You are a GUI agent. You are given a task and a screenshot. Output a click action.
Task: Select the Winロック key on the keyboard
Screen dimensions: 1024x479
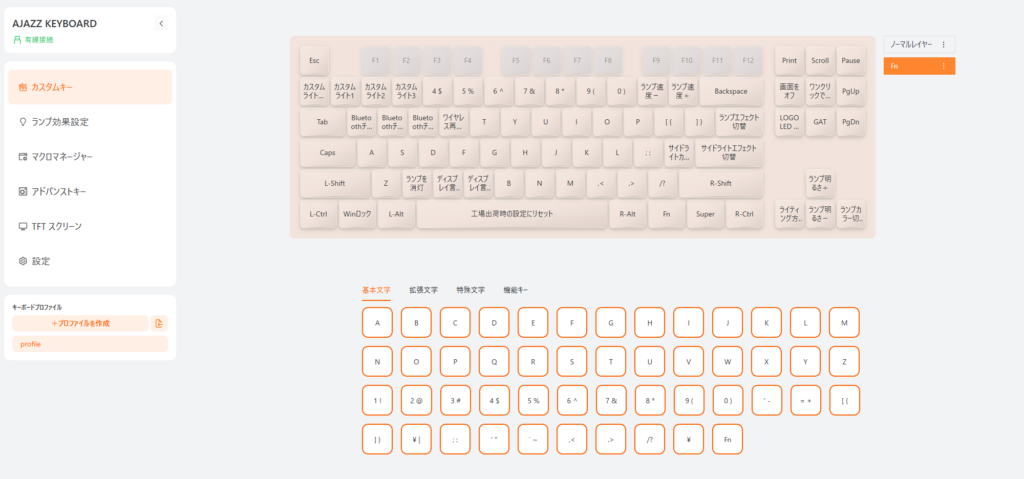pos(357,214)
